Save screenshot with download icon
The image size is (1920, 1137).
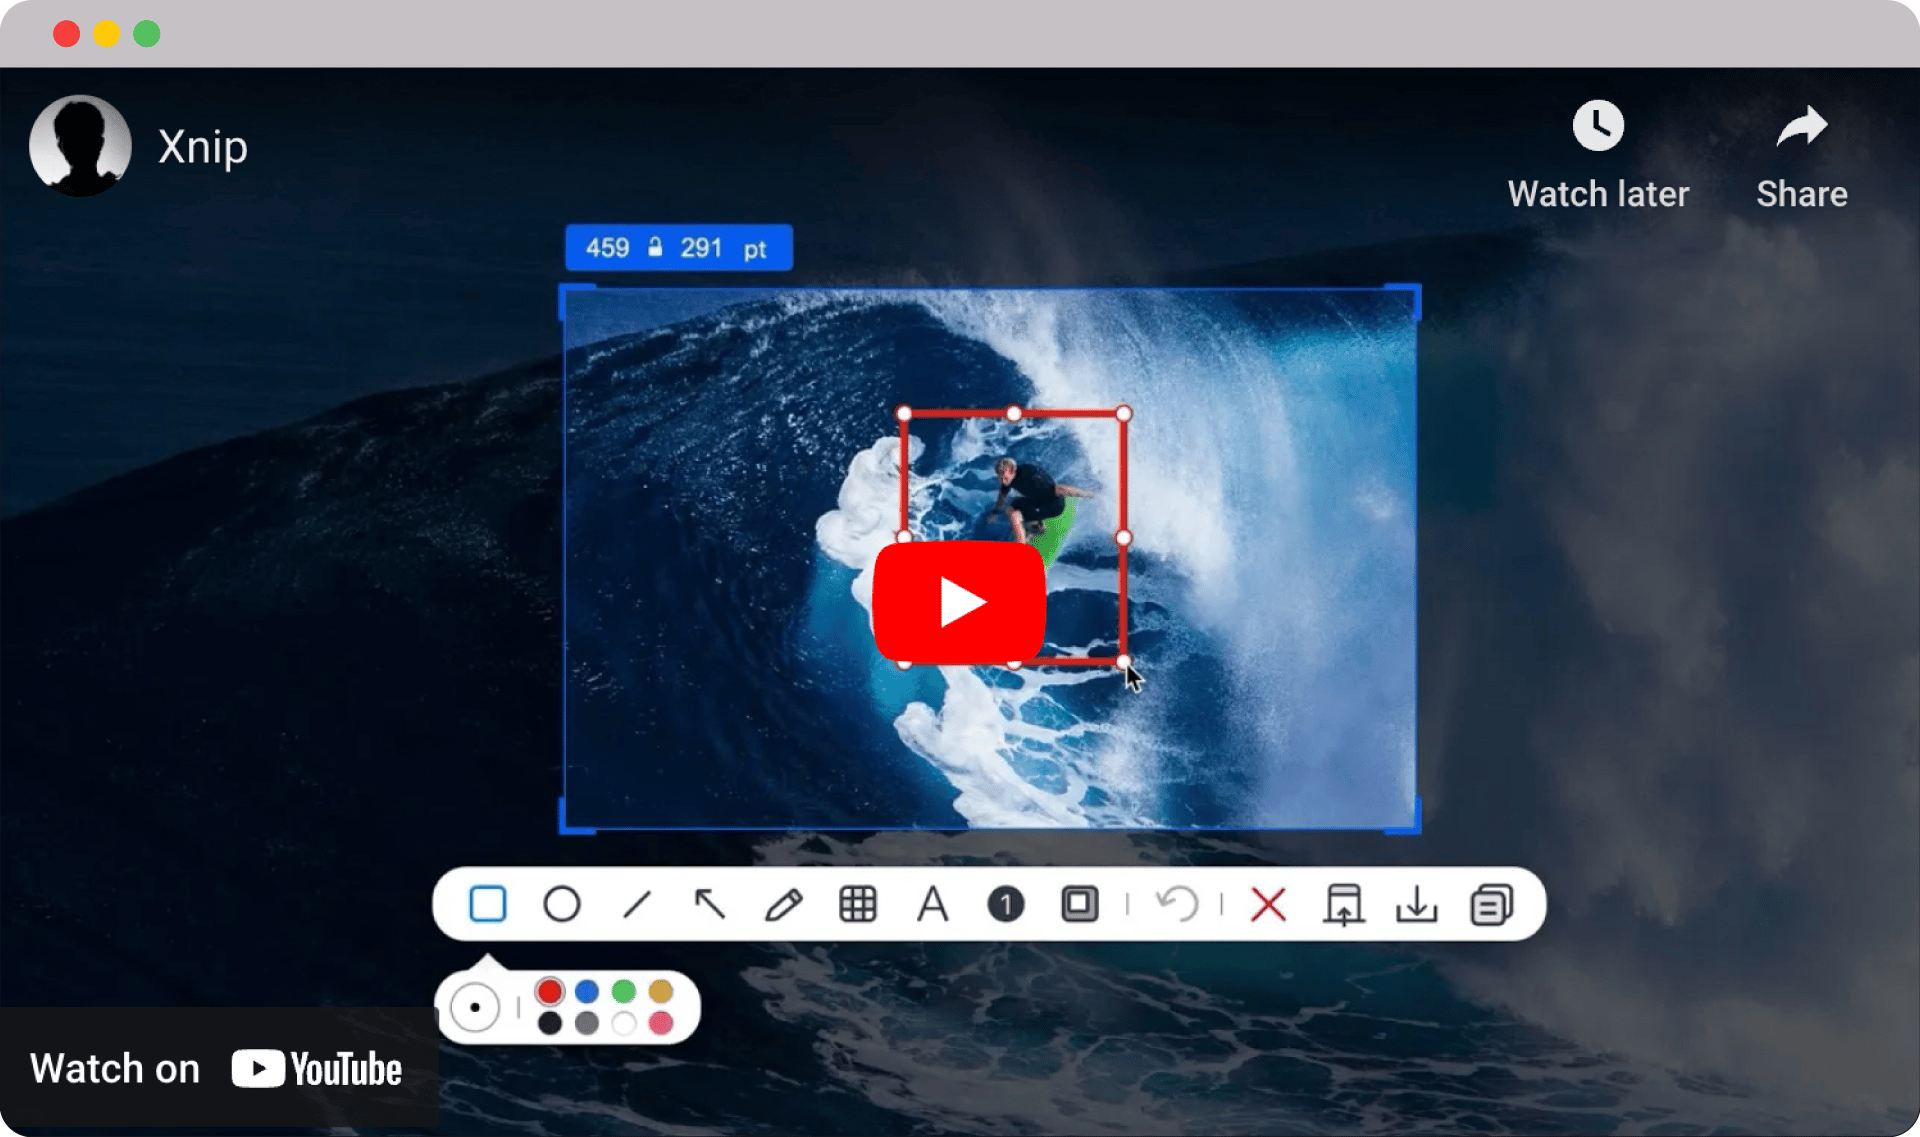tap(1416, 904)
